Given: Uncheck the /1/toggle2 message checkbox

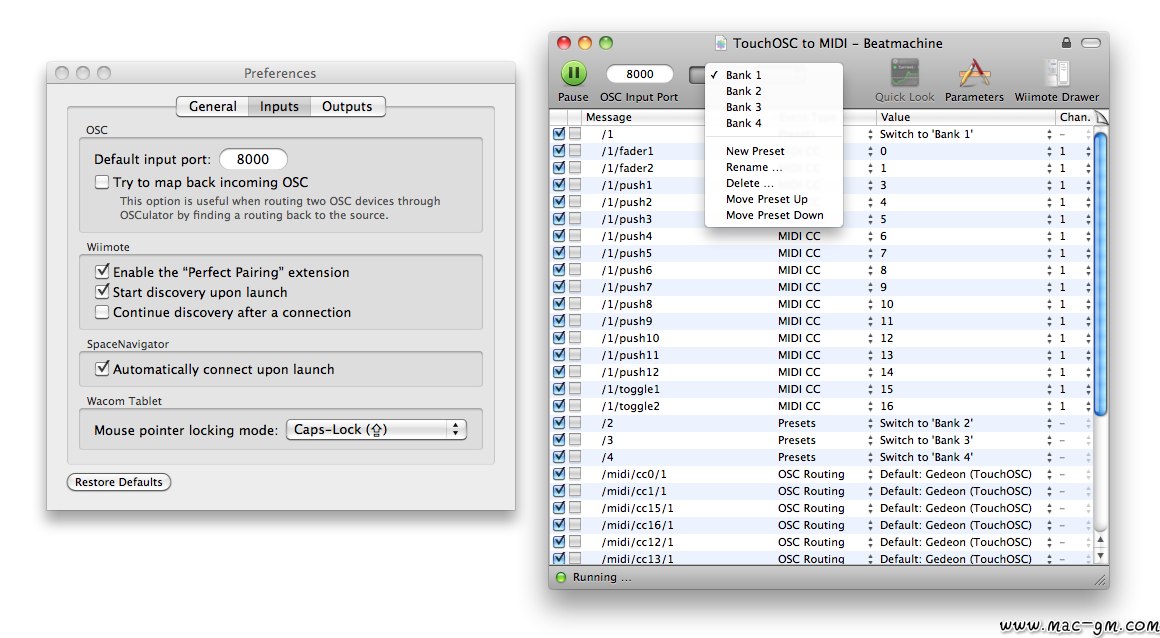Looking at the screenshot, I should (x=559, y=406).
